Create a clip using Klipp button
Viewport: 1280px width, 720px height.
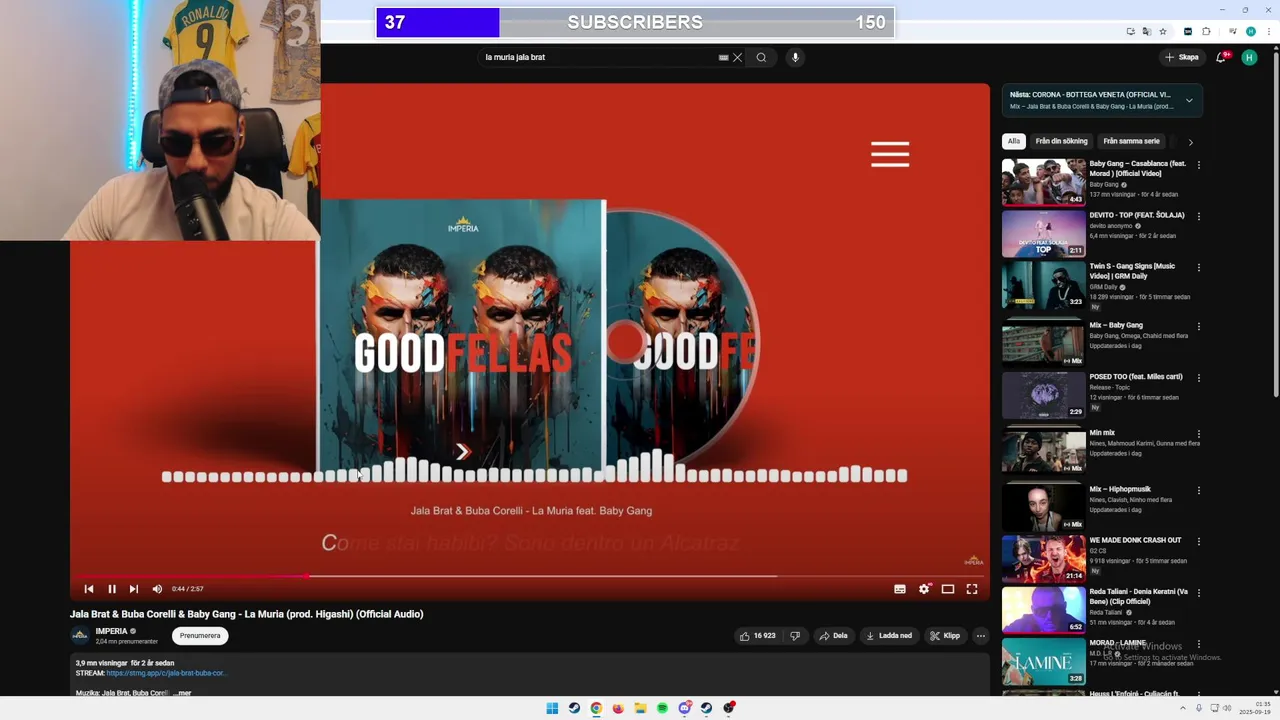click(945, 636)
